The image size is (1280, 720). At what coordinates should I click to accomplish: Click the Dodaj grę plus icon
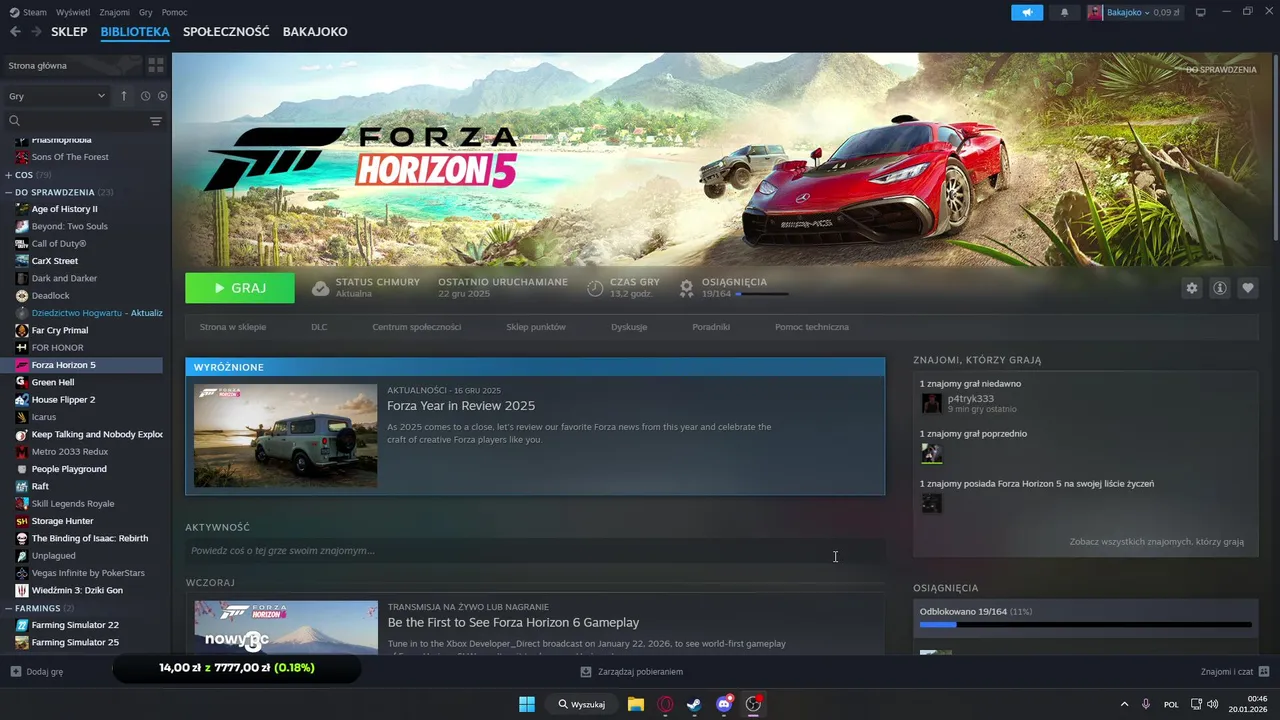[15, 672]
